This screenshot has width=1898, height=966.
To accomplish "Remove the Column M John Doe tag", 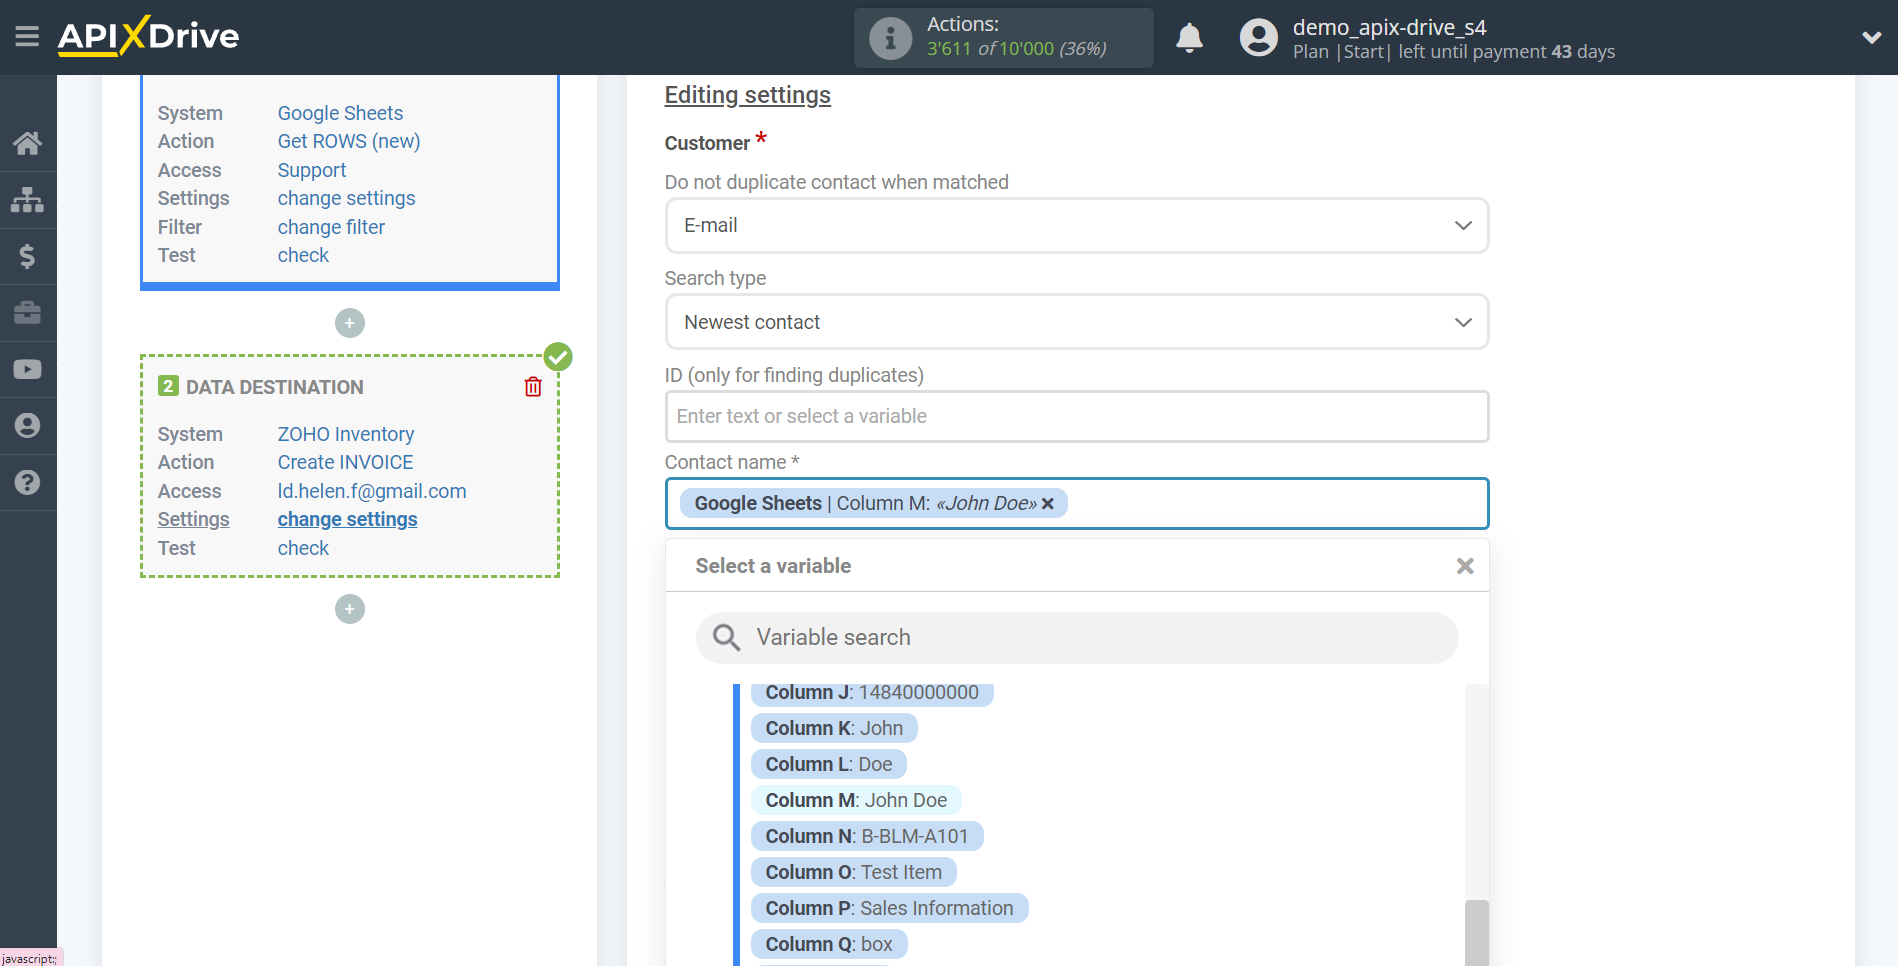I will 1048,504.
